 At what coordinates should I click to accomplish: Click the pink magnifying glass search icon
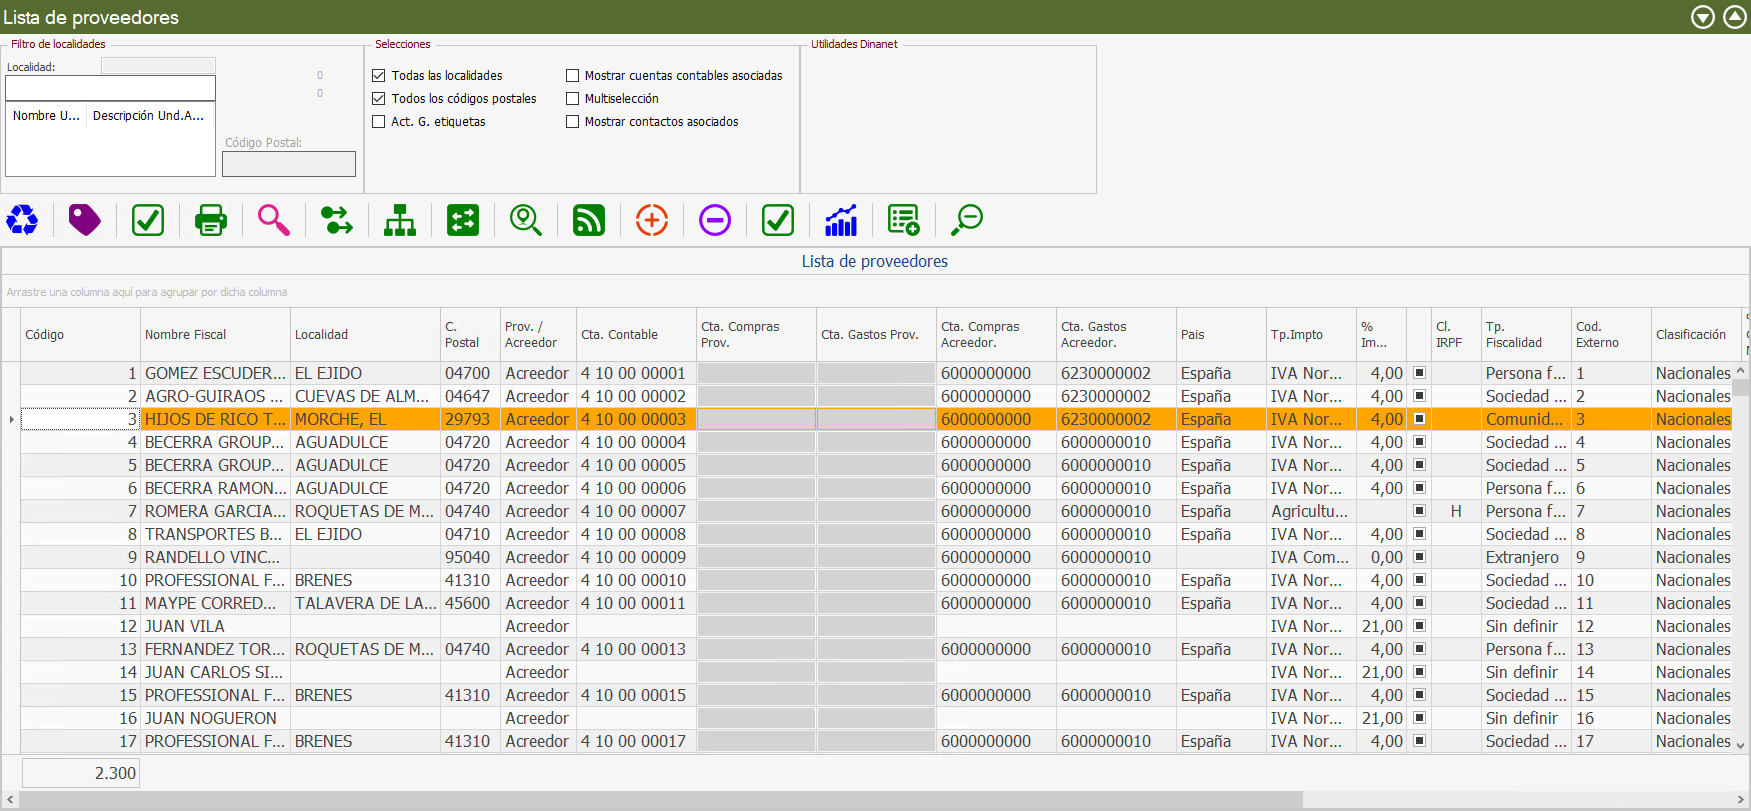[x=273, y=220]
